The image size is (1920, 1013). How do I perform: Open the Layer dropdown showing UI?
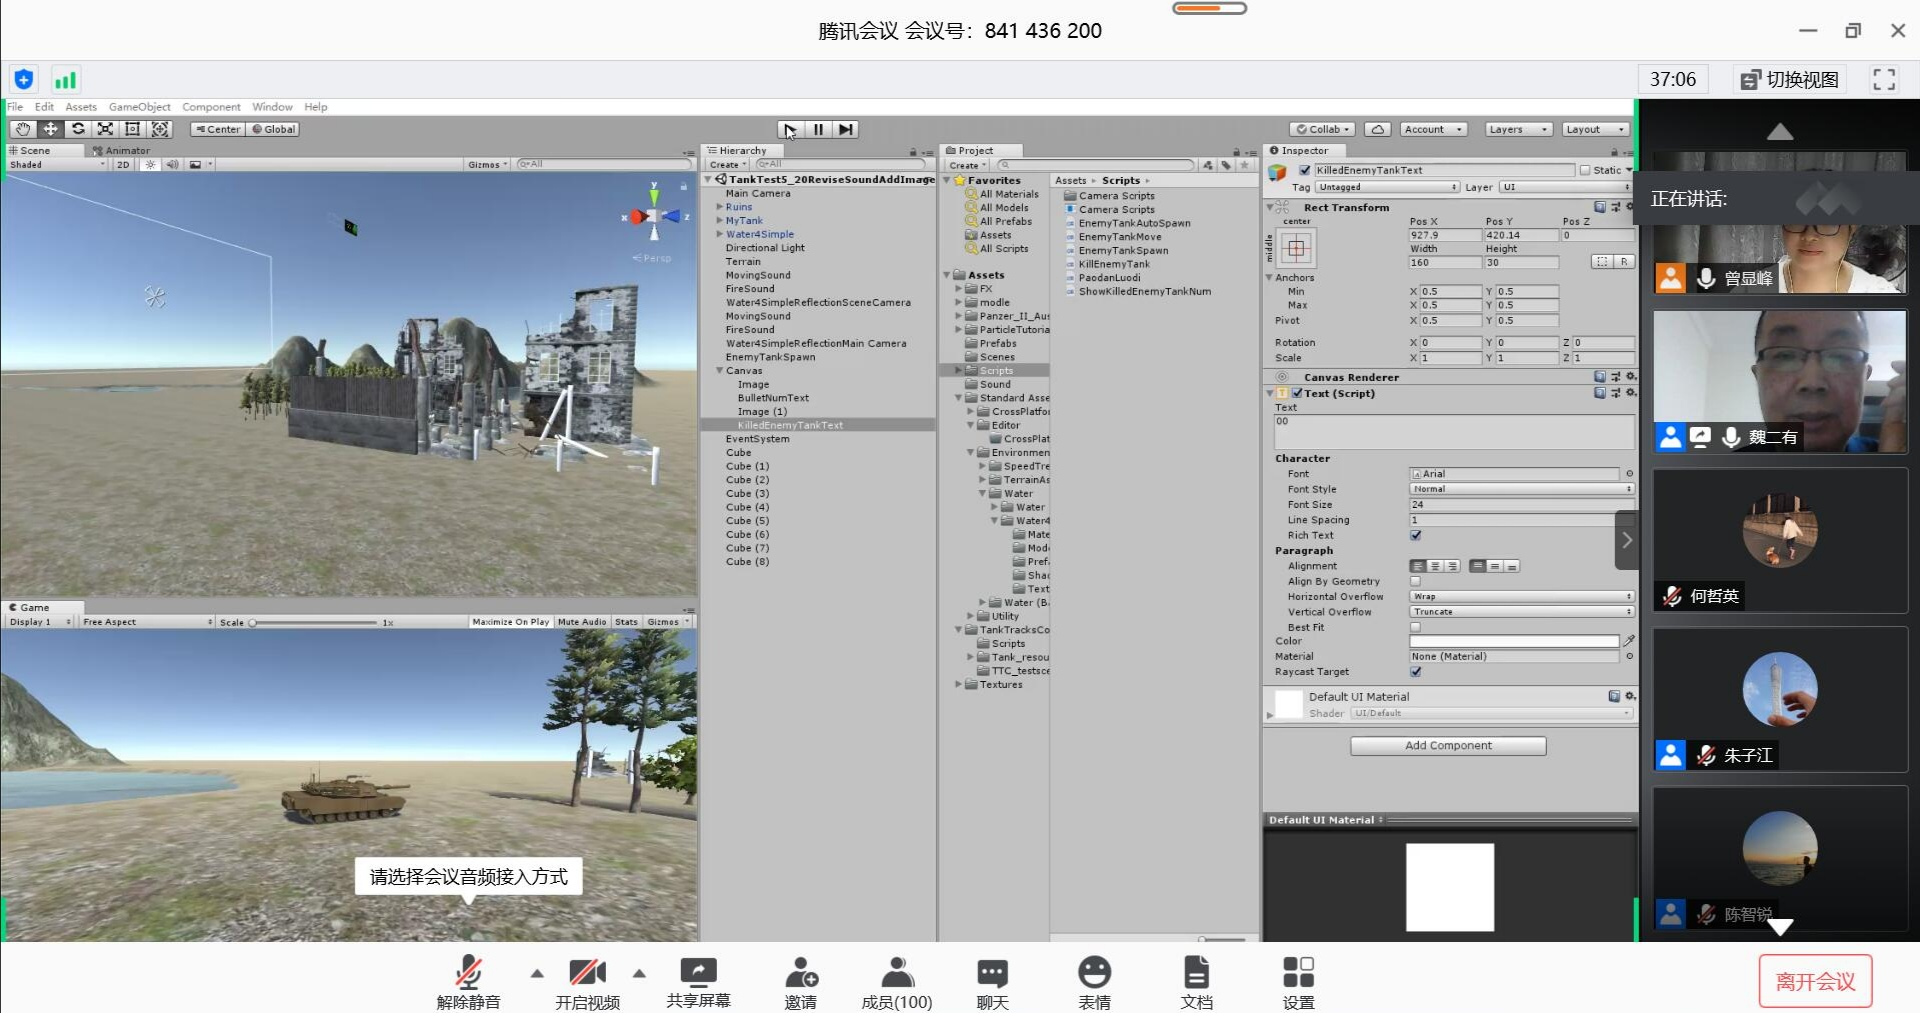pyautogui.click(x=1565, y=187)
